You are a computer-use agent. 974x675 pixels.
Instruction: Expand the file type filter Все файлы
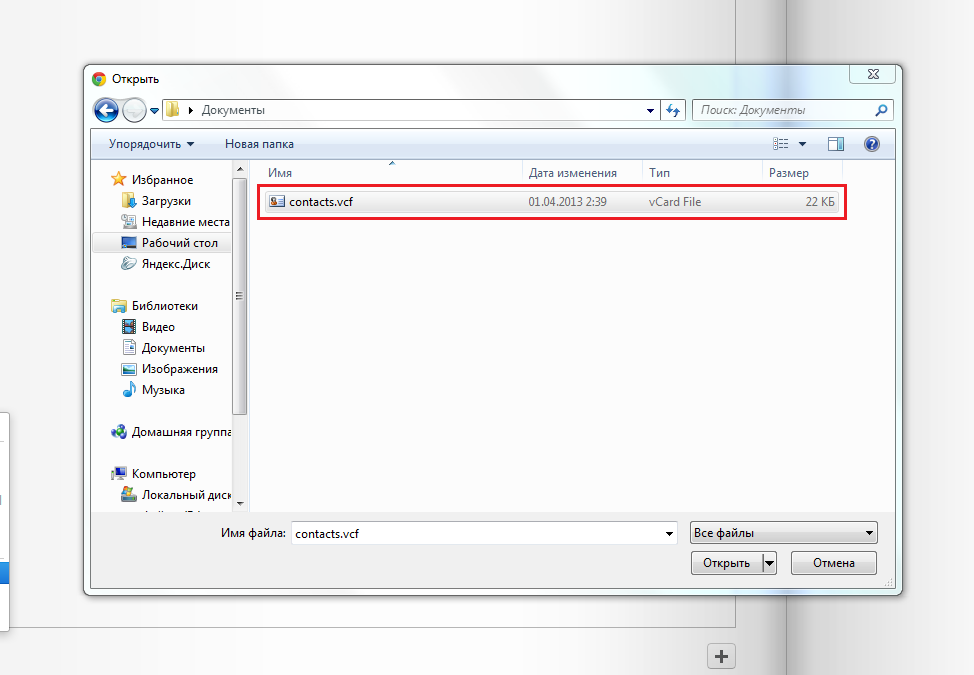783,533
